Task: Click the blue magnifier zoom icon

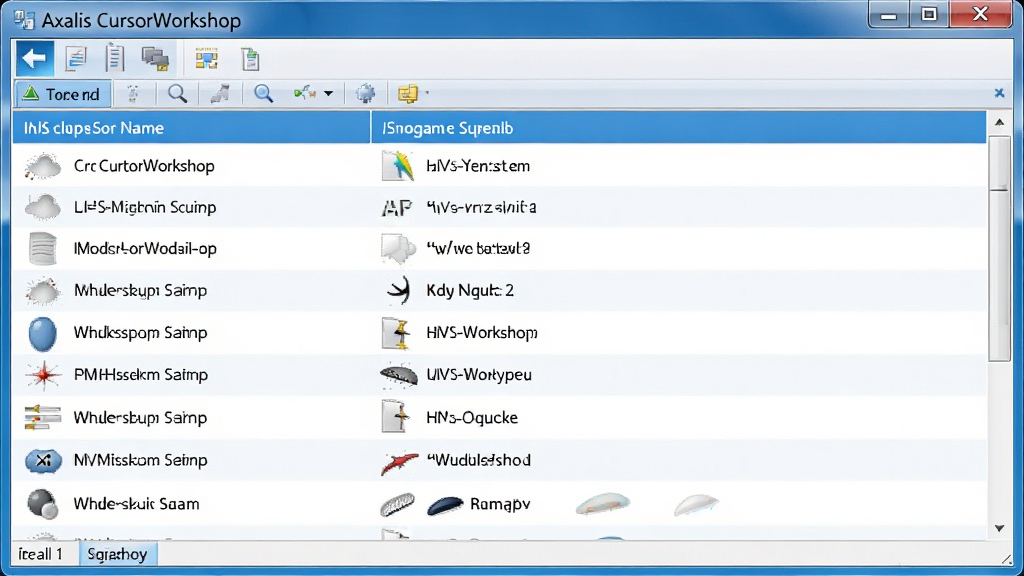Action: (263, 94)
